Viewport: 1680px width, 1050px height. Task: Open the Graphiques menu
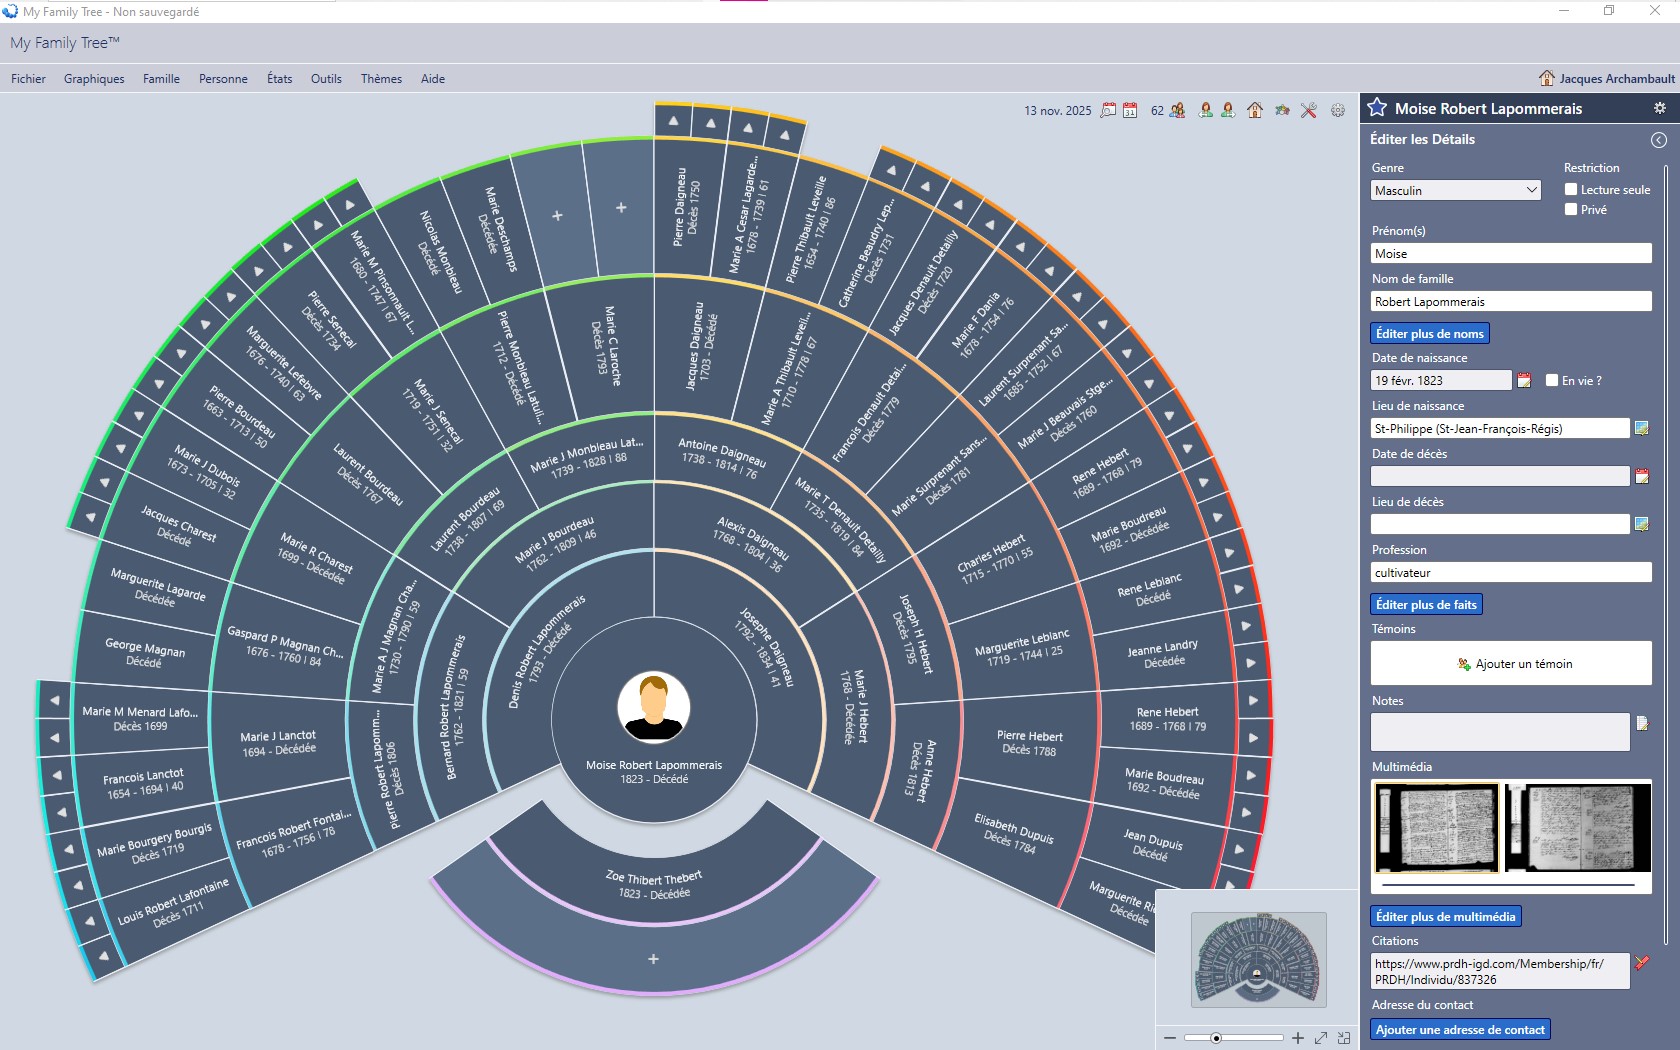(94, 79)
